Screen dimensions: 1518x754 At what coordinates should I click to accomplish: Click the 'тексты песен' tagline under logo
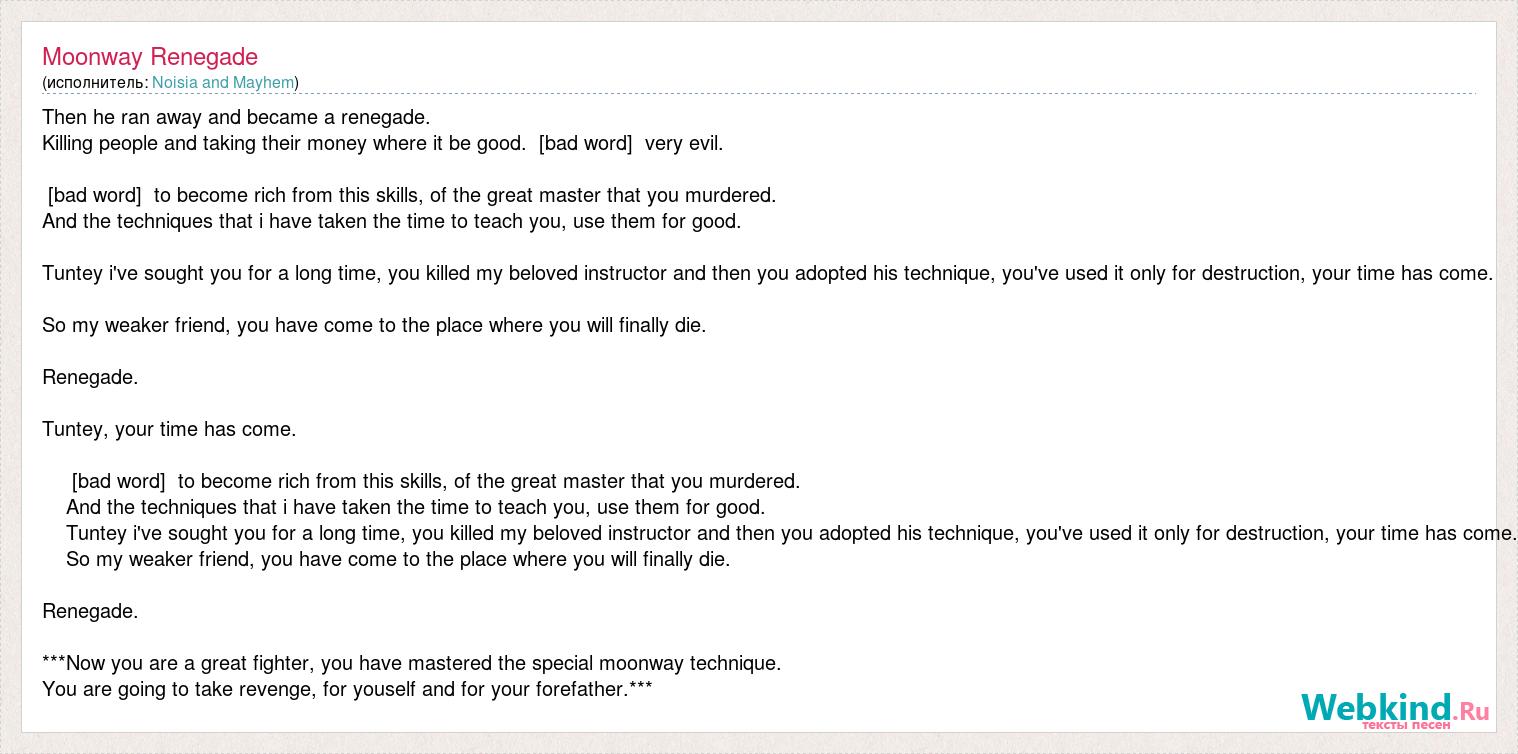1406,725
